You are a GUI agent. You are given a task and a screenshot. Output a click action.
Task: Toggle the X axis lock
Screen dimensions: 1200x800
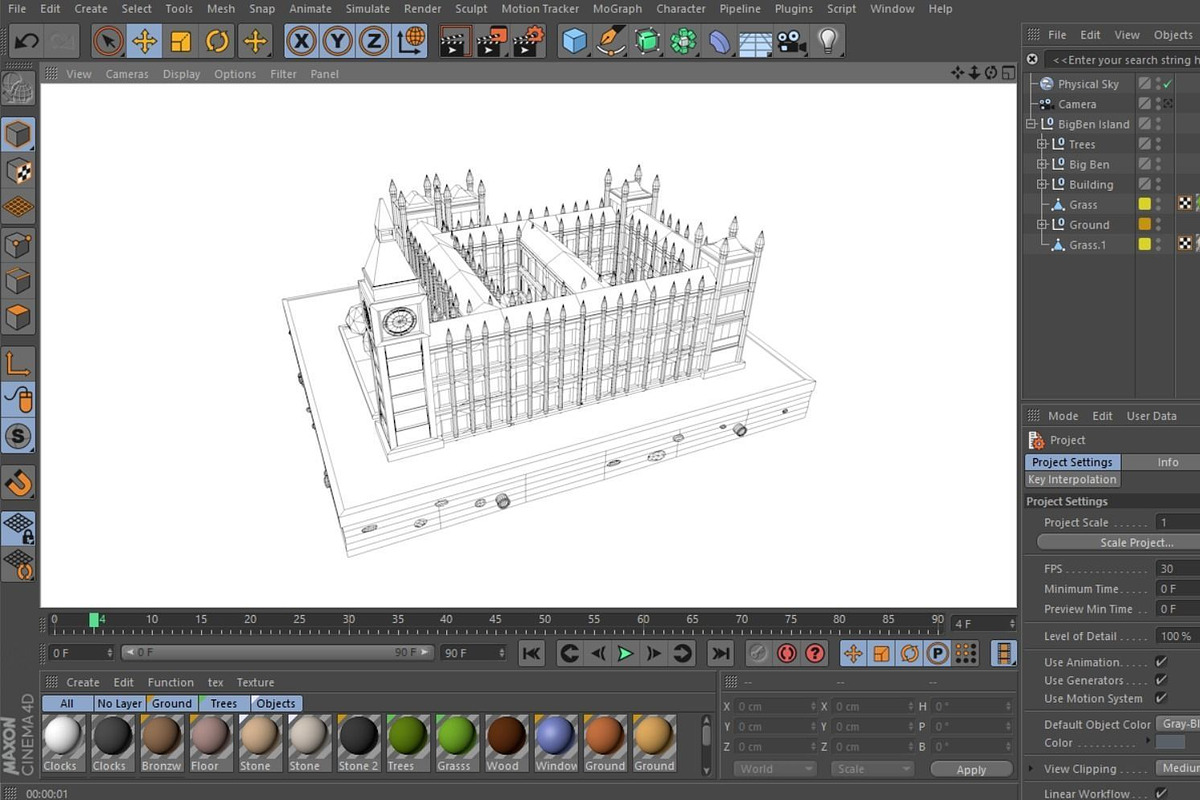[302, 41]
